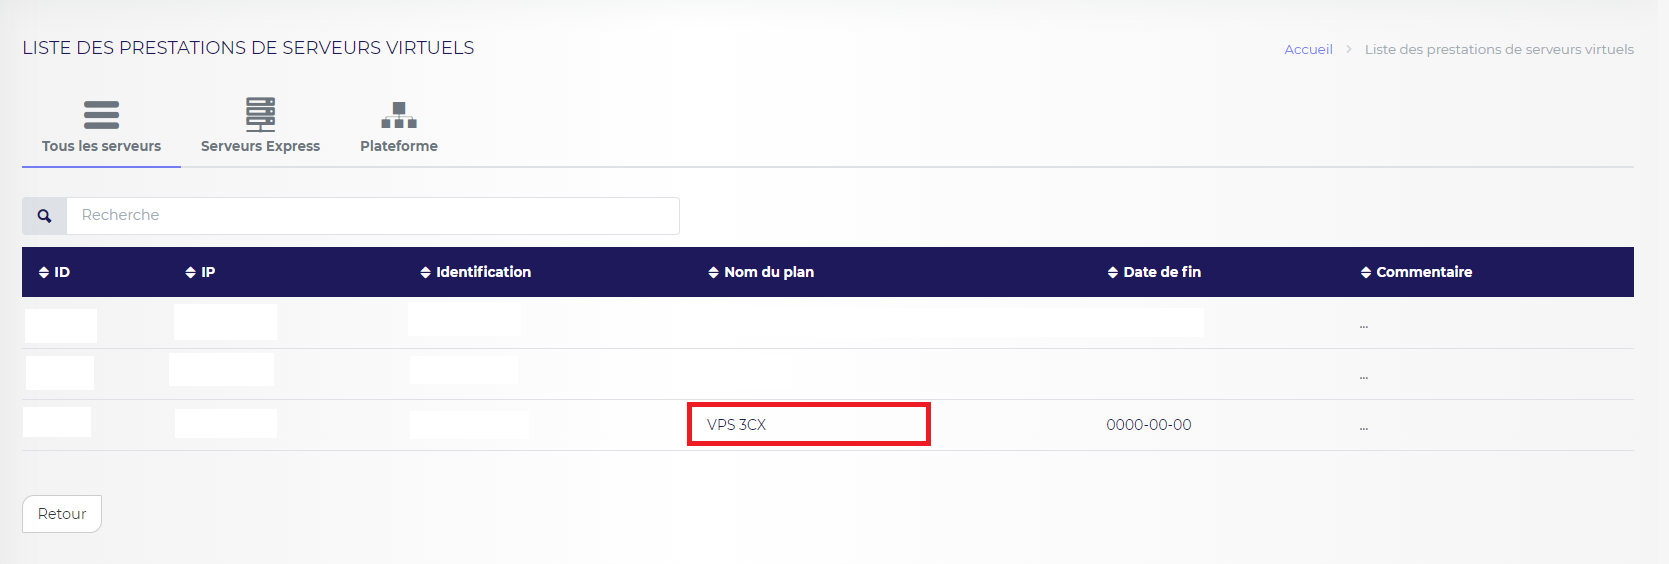Open the first row's comment ellipsis
The width and height of the screenshot is (1669, 564).
pos(1364,325)
